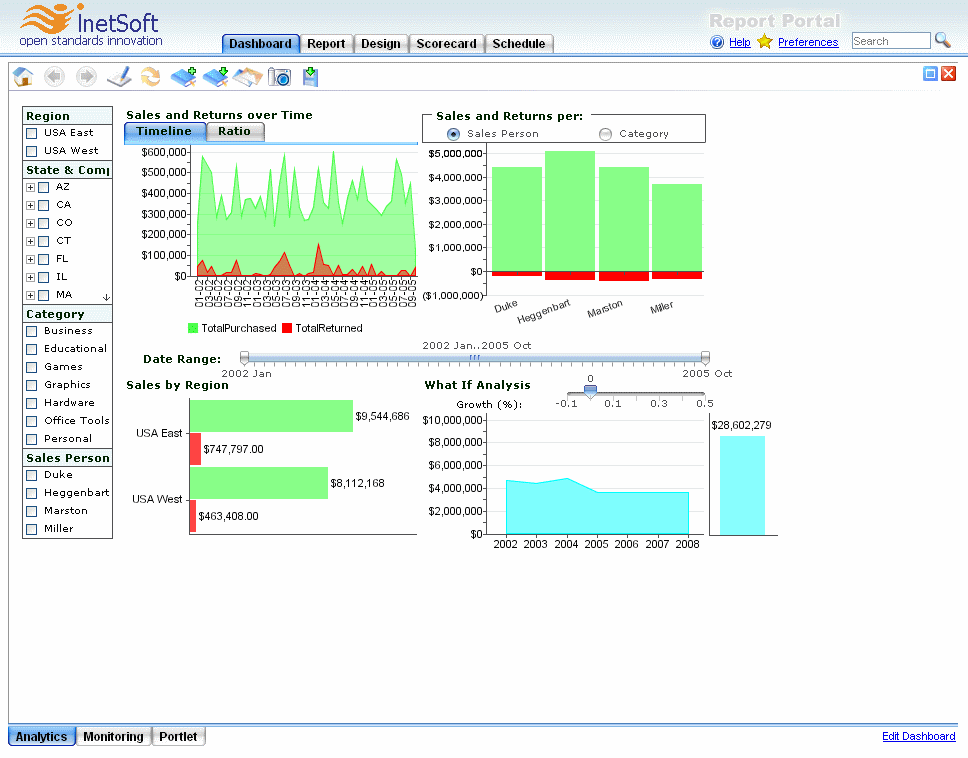Select the Category radio button
968x758 pixels.
coord(605,134)
